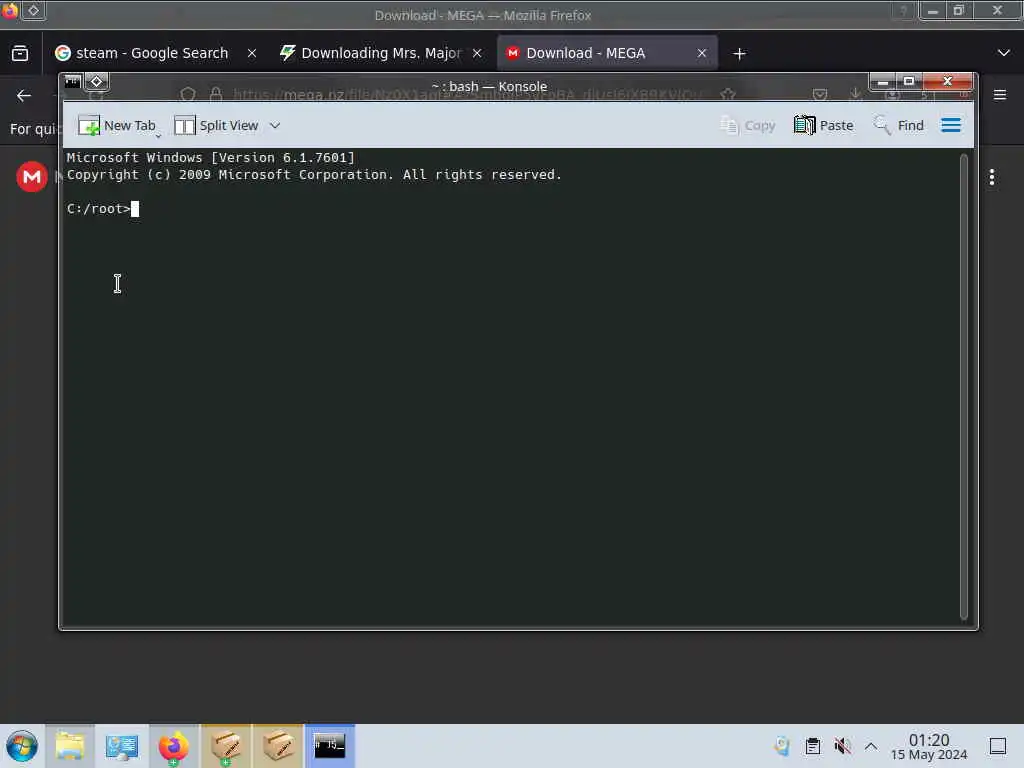Click the 'Copyright (c) 2009 Microsoft Corporation' line
This screenshot has width=1024, height=768.
click(x=314, y=175)
